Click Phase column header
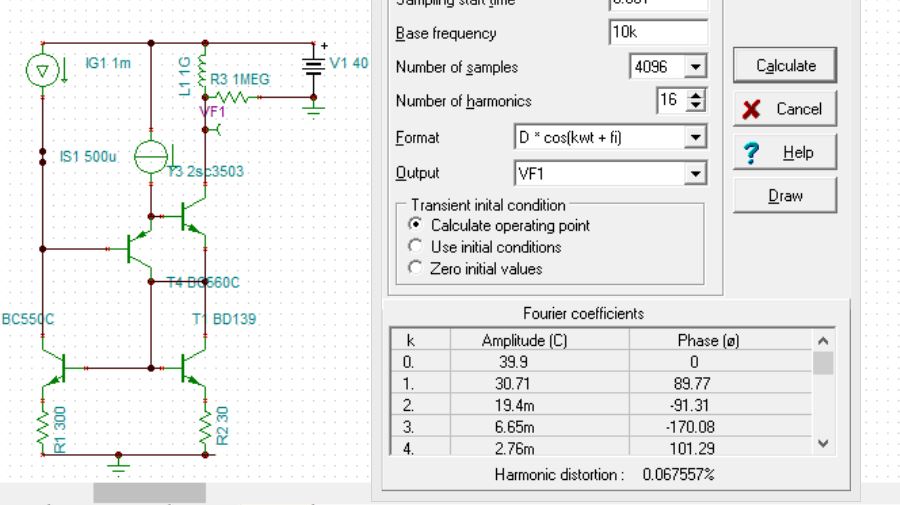Image resolution: width=900 pixels, height=505 pixels. coord(720,340)
